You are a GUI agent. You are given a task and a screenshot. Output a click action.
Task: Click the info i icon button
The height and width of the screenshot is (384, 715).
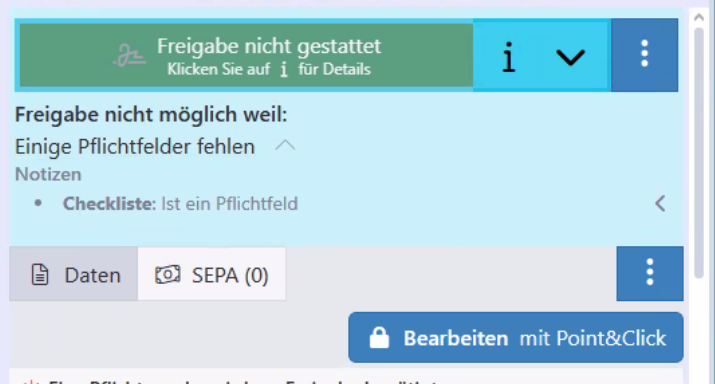pyautogui.click(x=508, y=57)
